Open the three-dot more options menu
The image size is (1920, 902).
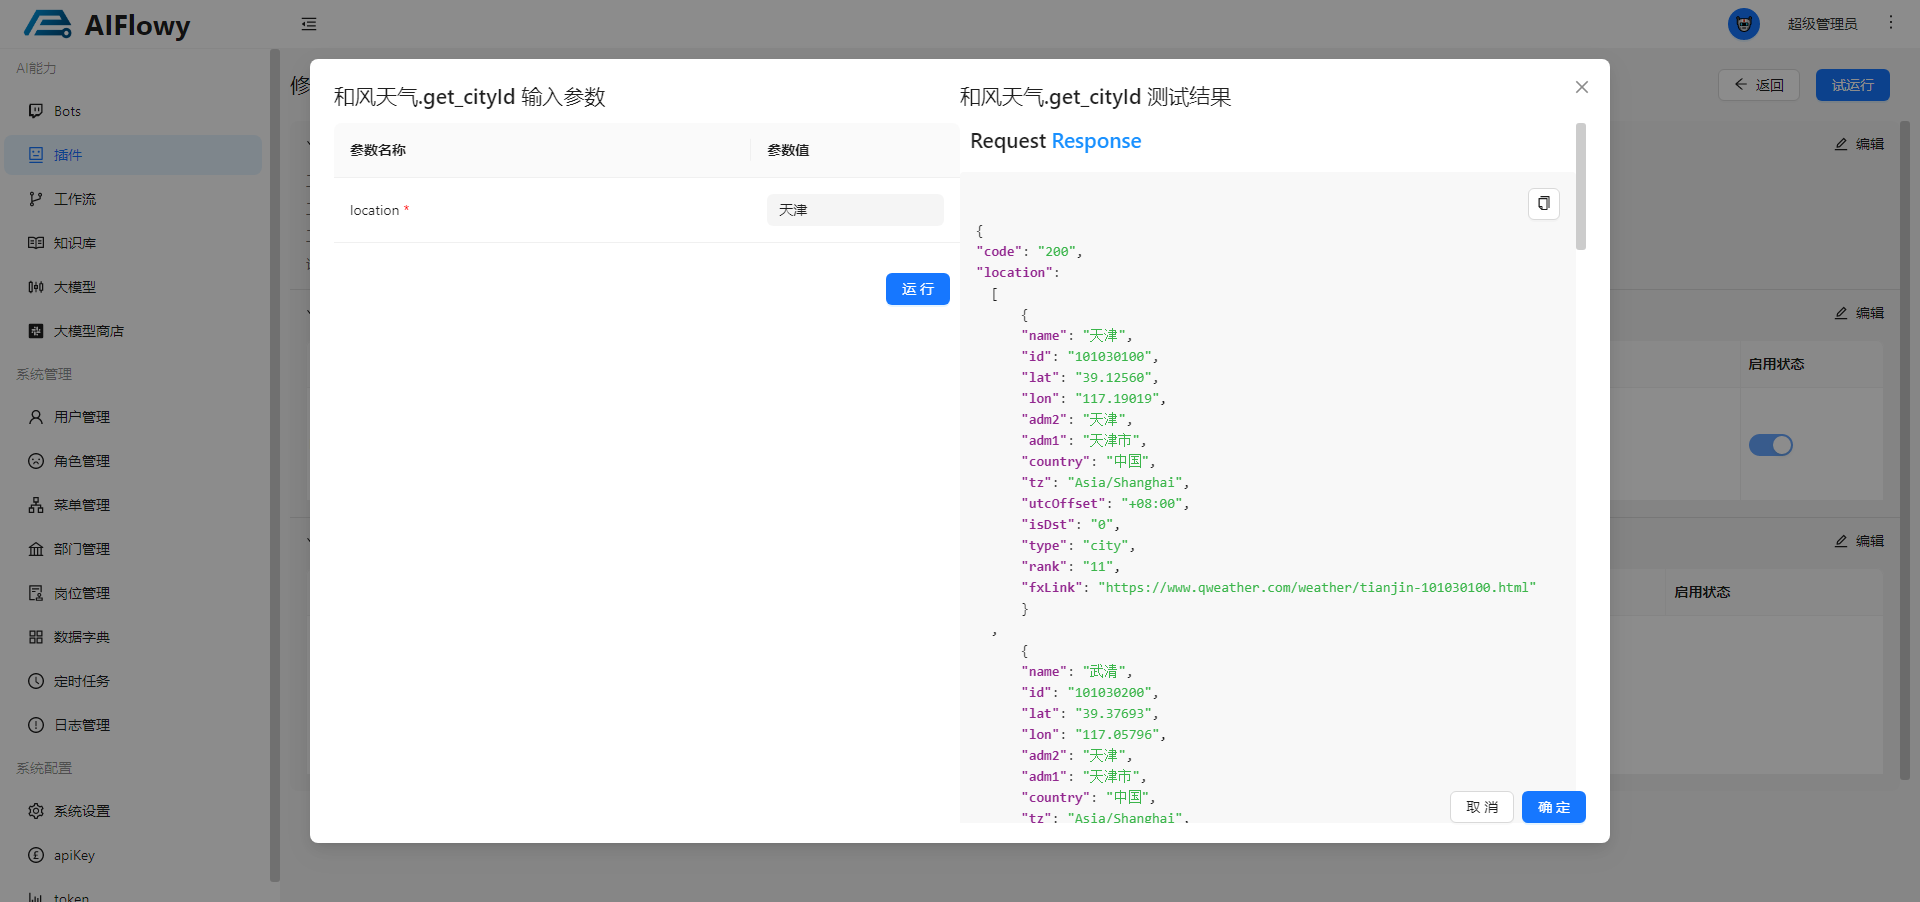coord(1890,23)
